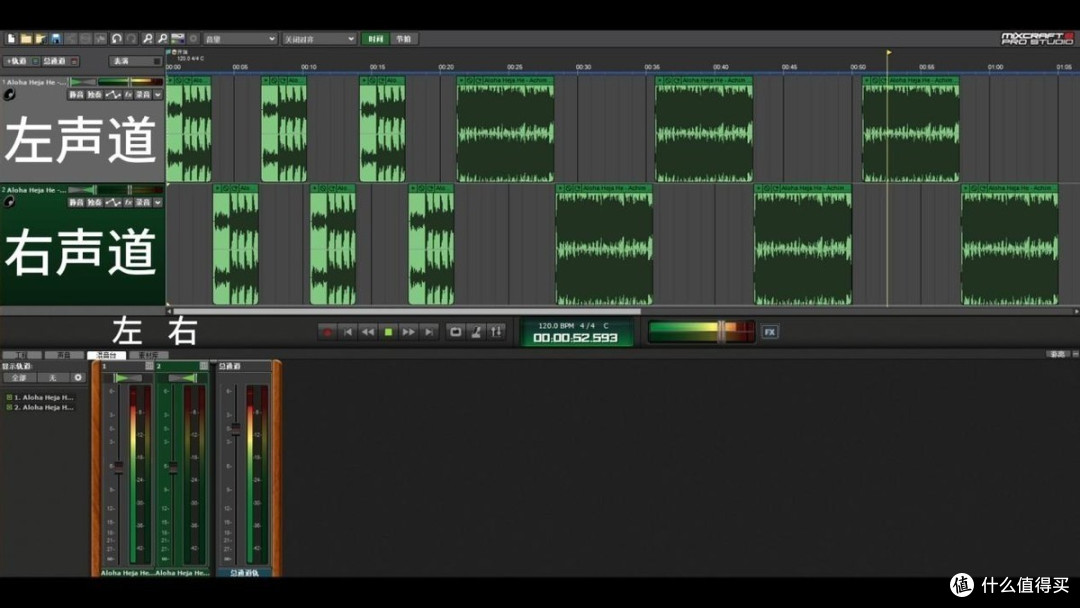Click the cut scissors toolbar icon
This screenshot has width=1080, height=608.
[x=70, y=39]
